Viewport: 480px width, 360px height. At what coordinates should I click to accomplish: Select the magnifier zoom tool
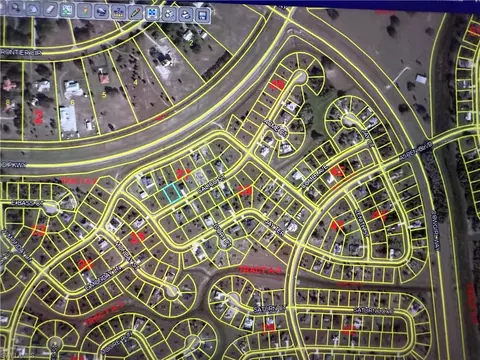[x=16, y=8]
